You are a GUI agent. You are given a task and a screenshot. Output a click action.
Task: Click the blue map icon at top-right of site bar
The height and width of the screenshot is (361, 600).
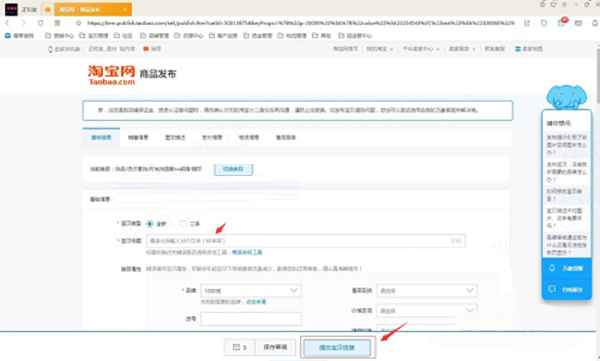518,49
